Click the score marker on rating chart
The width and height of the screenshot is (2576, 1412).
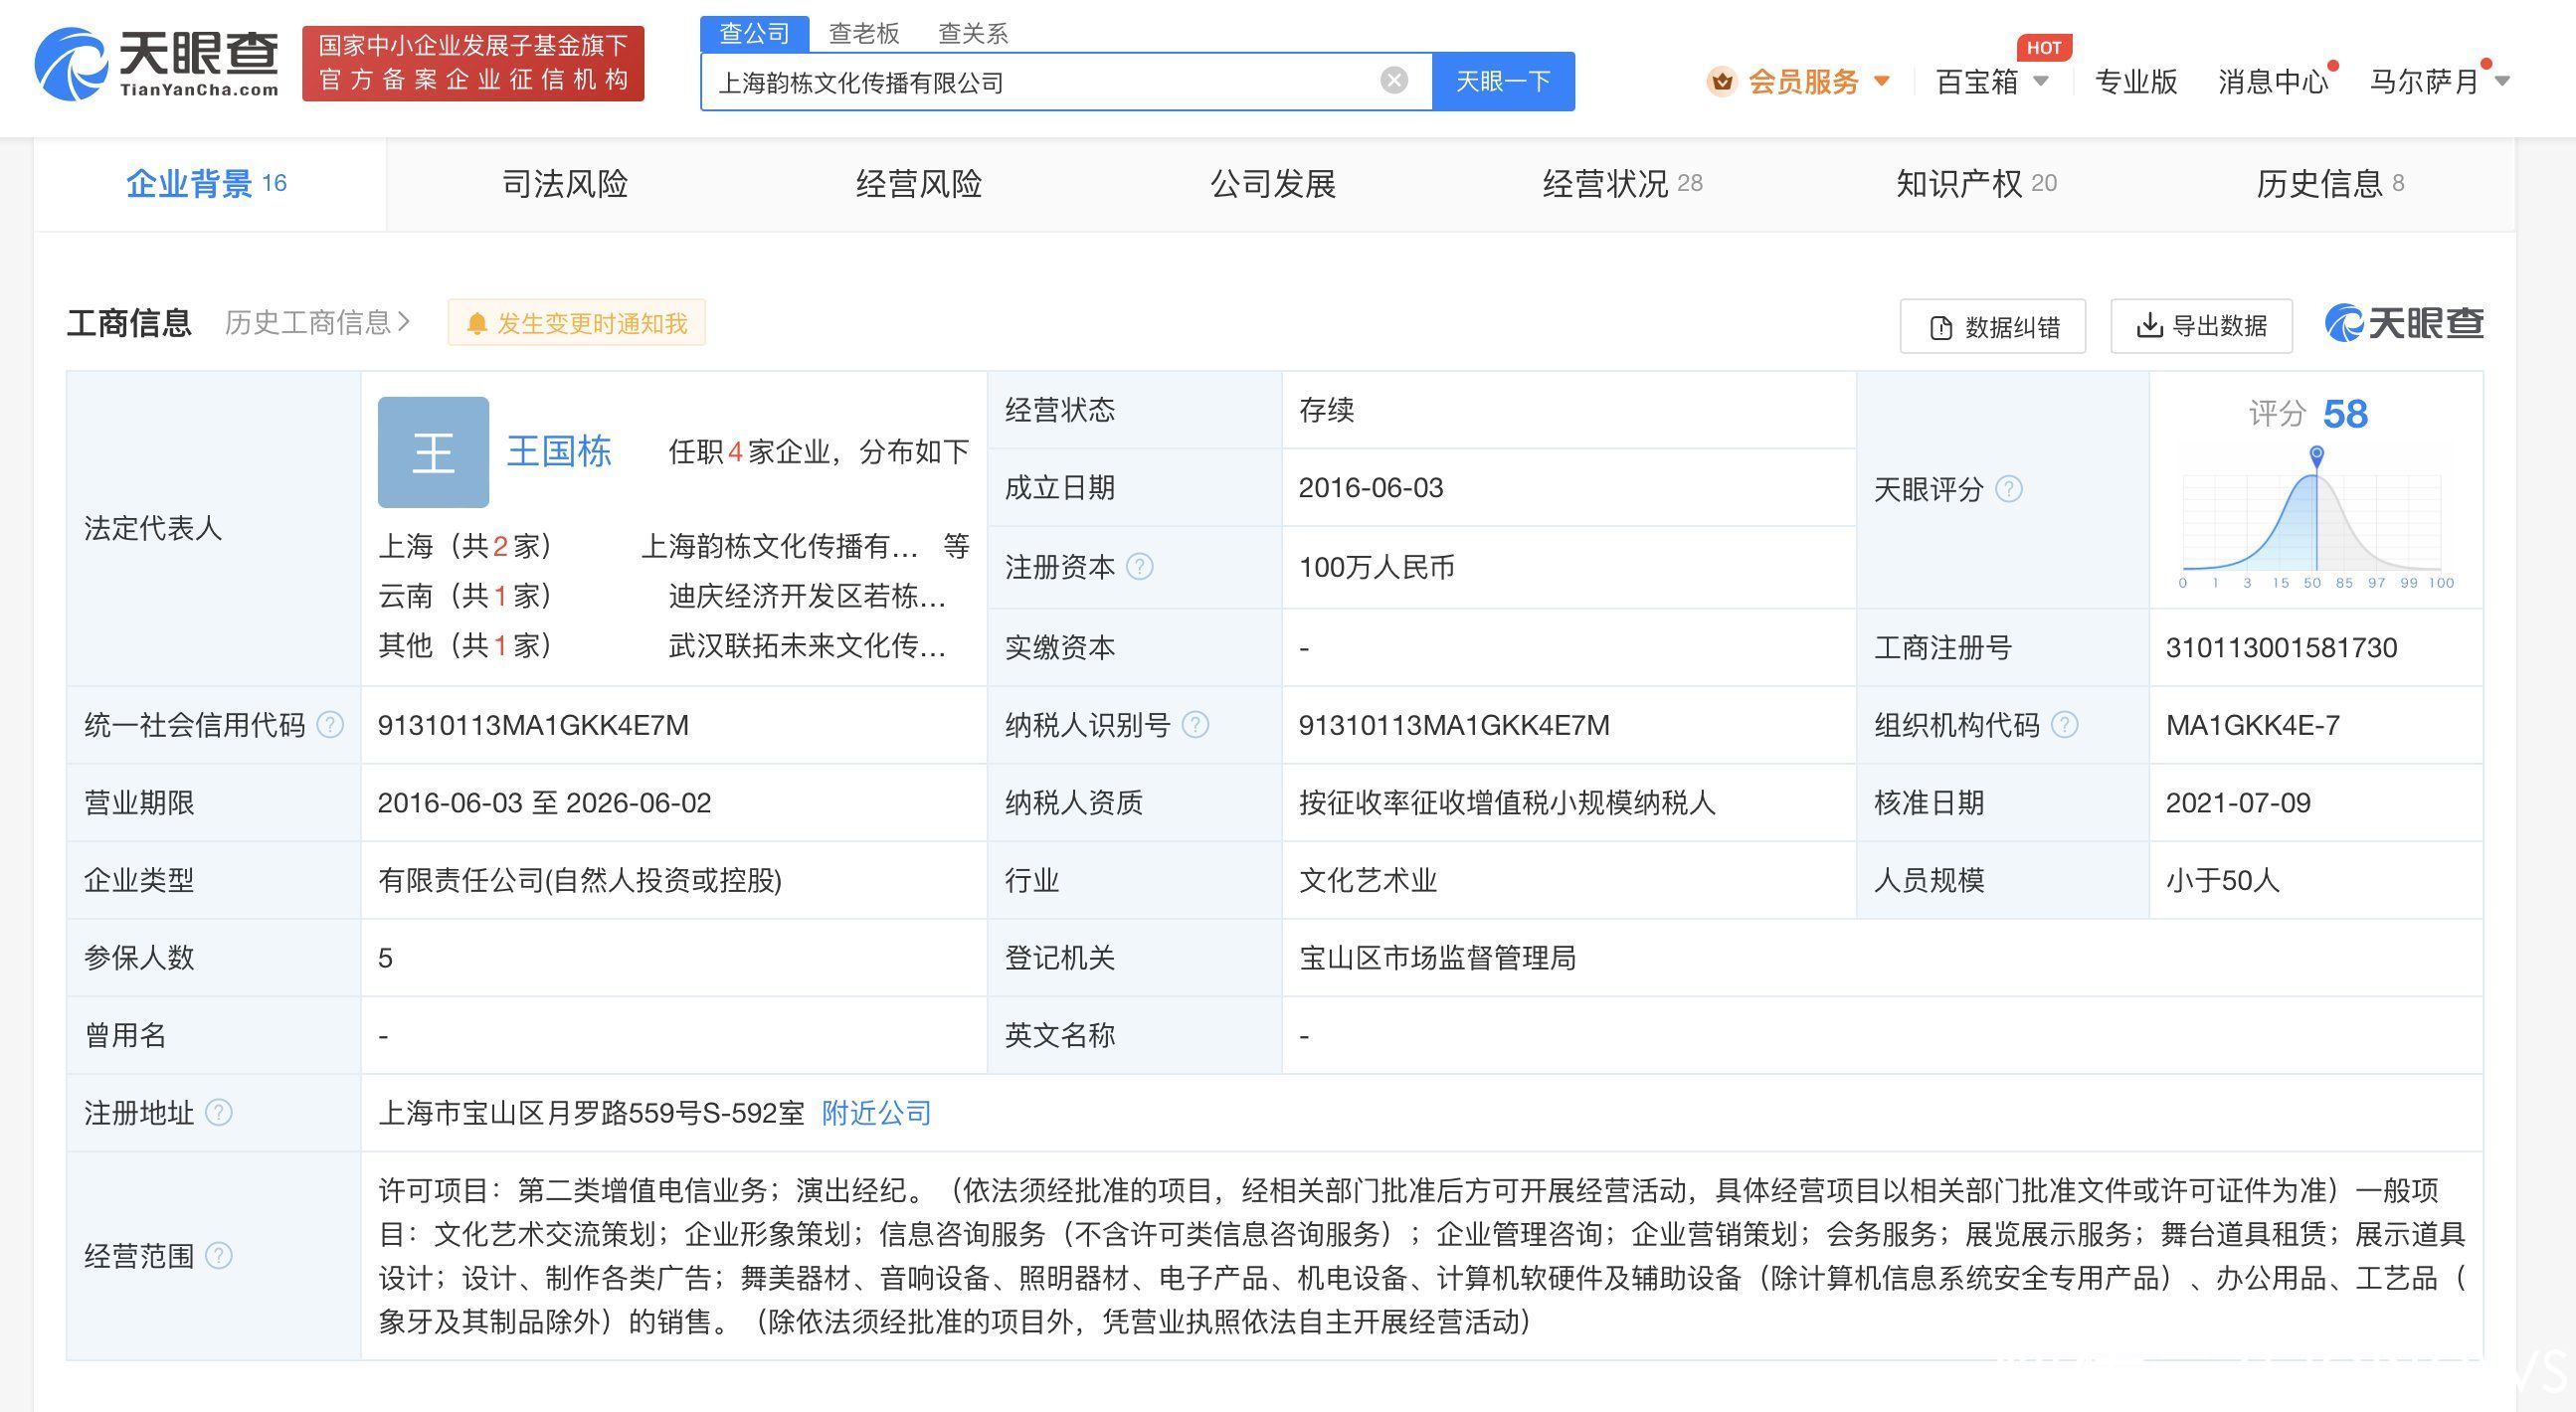pos(2316,456)
